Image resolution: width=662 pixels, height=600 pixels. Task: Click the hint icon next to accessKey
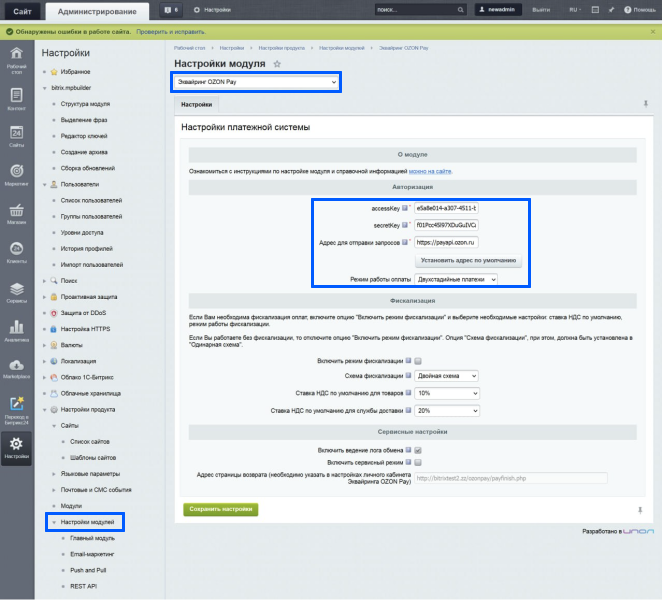pyautogui.click(x=404, y=208)
